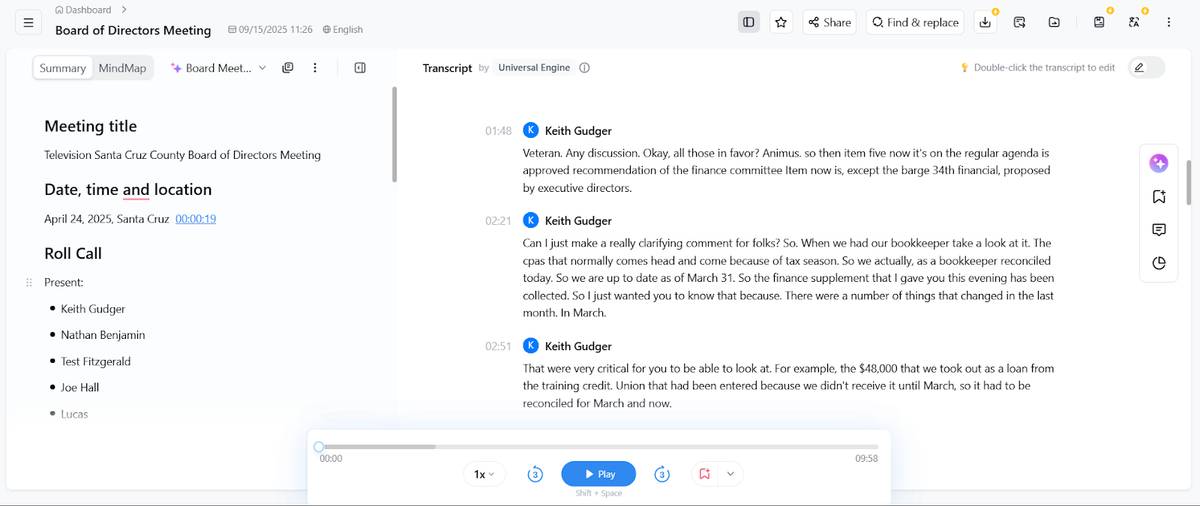Jump to the 00:00:19 timestamp link
The image size is (1200, 506).
coord(196,219)
